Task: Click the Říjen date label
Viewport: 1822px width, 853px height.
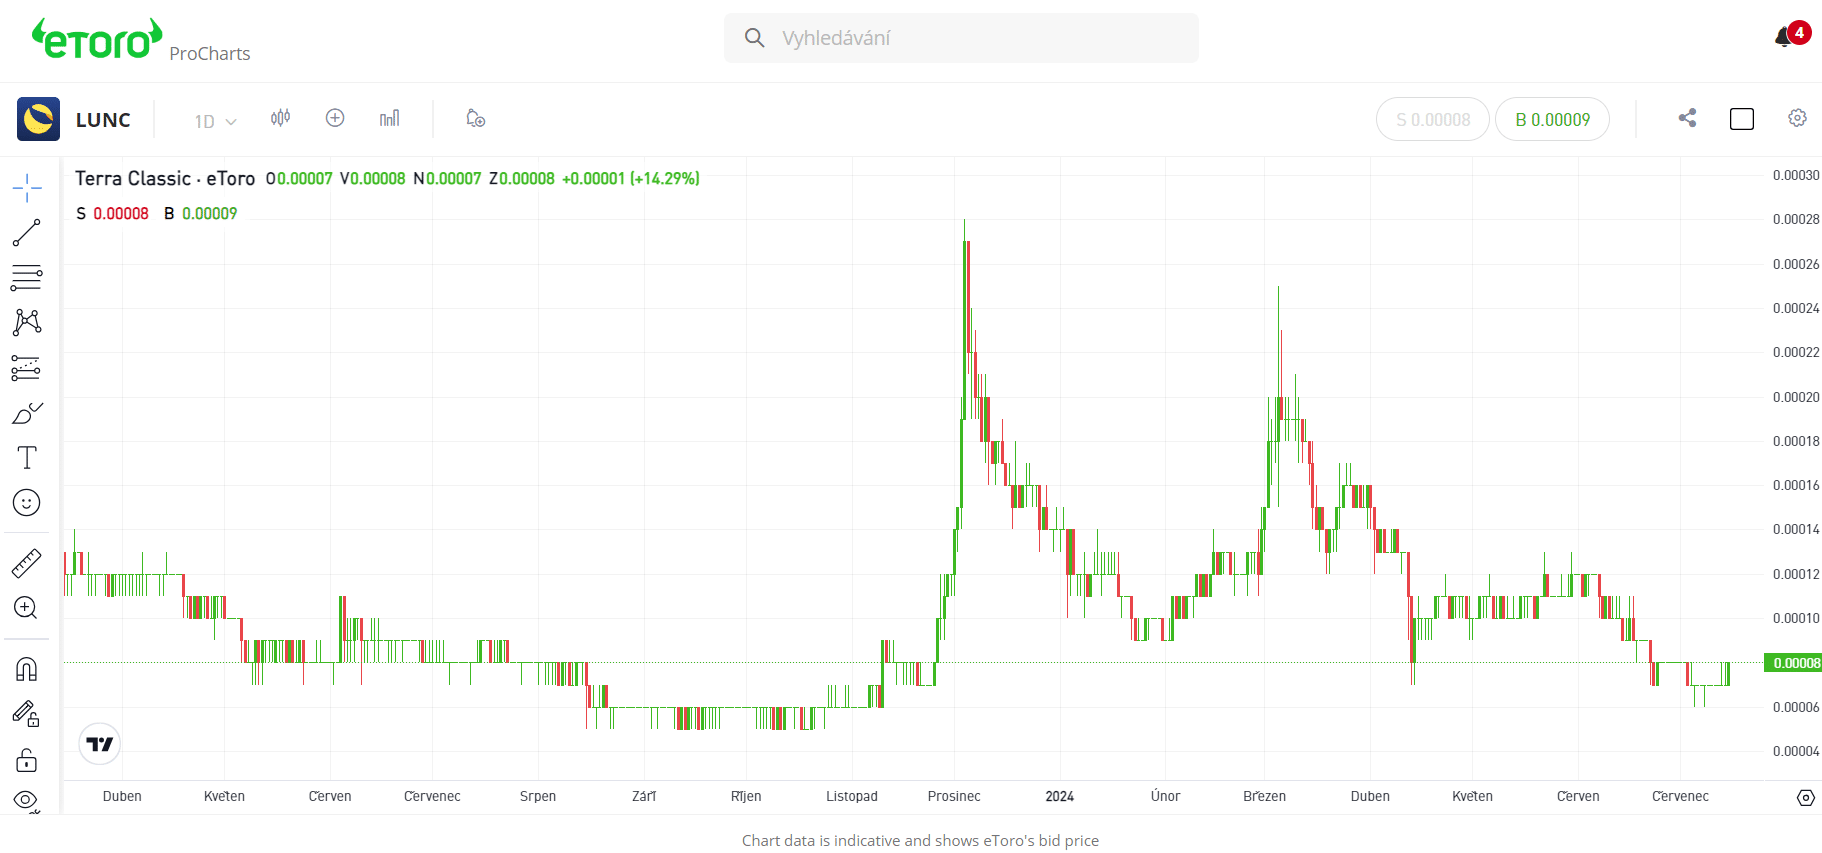Action: (746, 796)
